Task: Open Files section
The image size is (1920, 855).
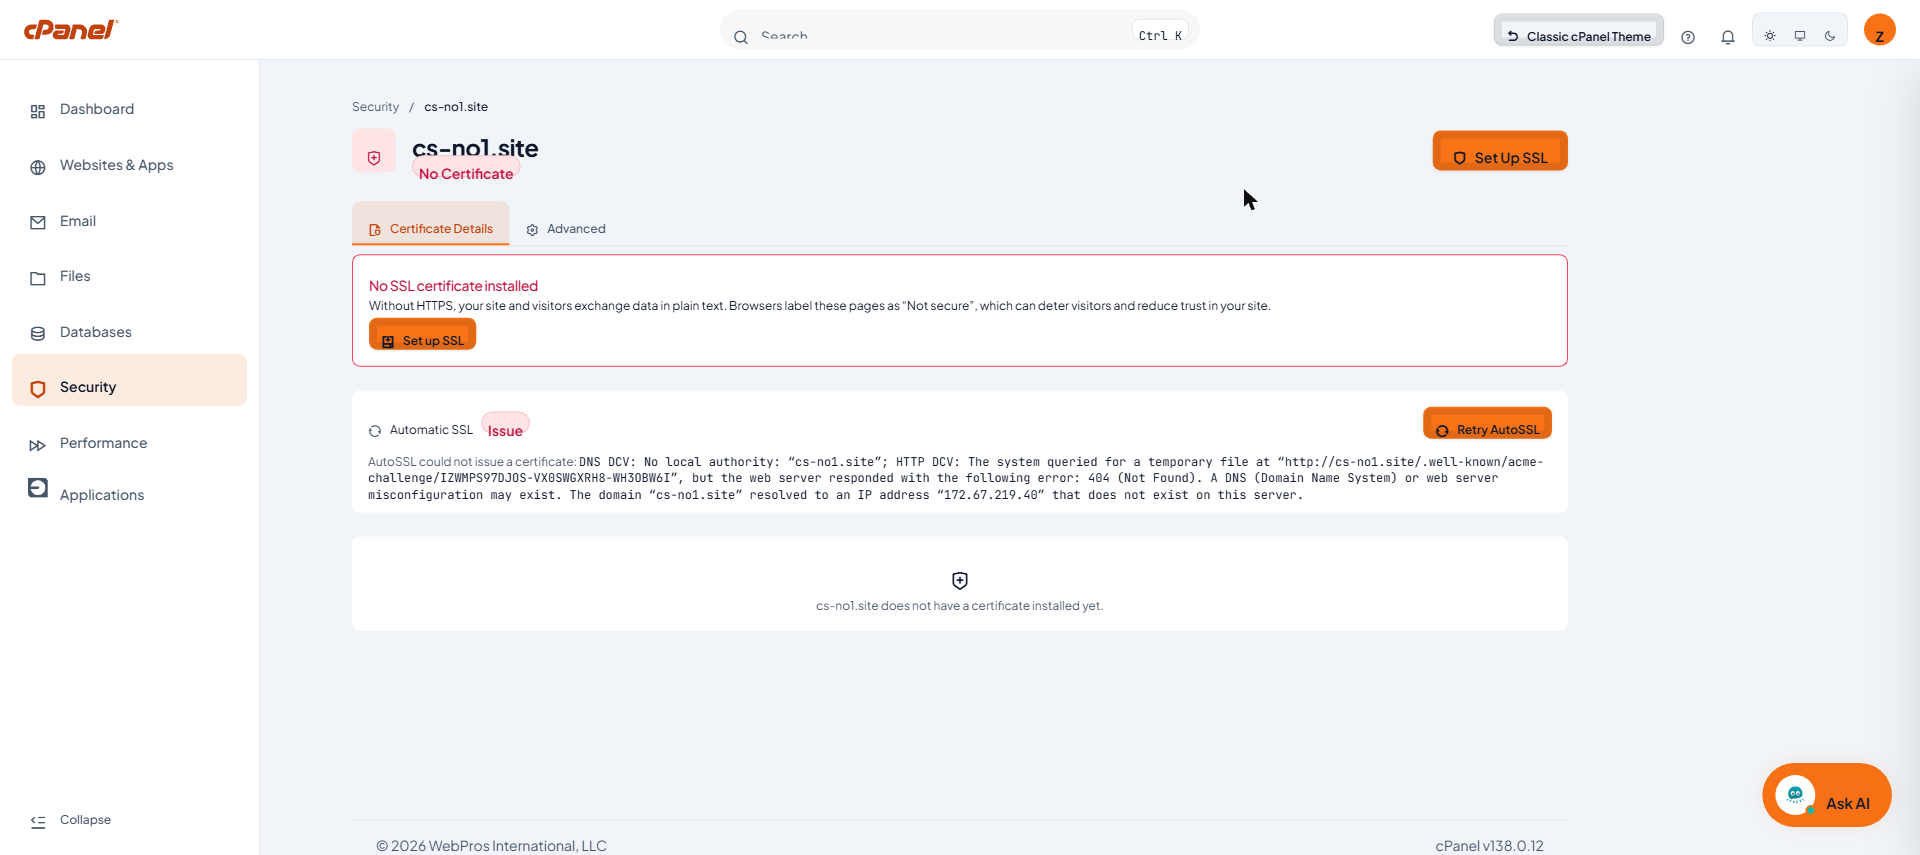Action: (x=129, y=277)
